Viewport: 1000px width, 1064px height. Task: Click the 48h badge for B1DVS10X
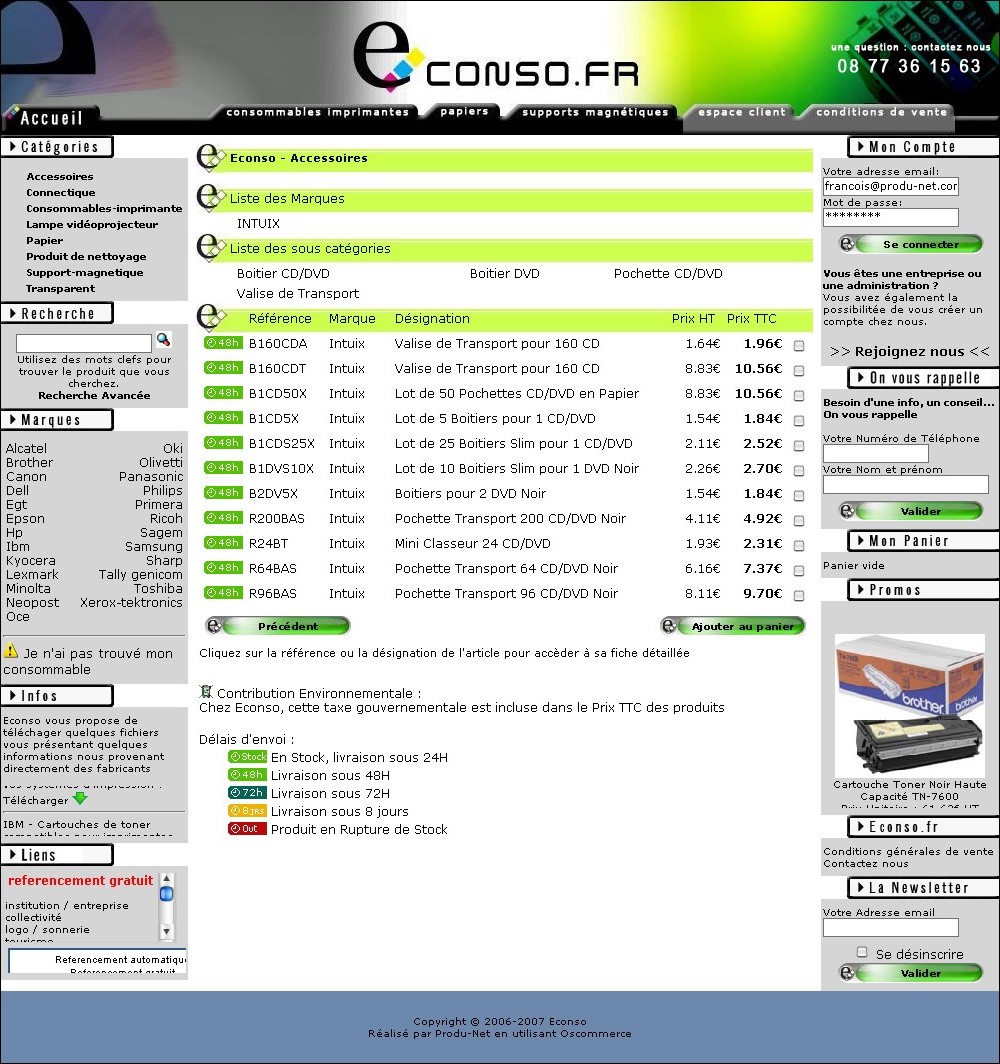[223, 468]
